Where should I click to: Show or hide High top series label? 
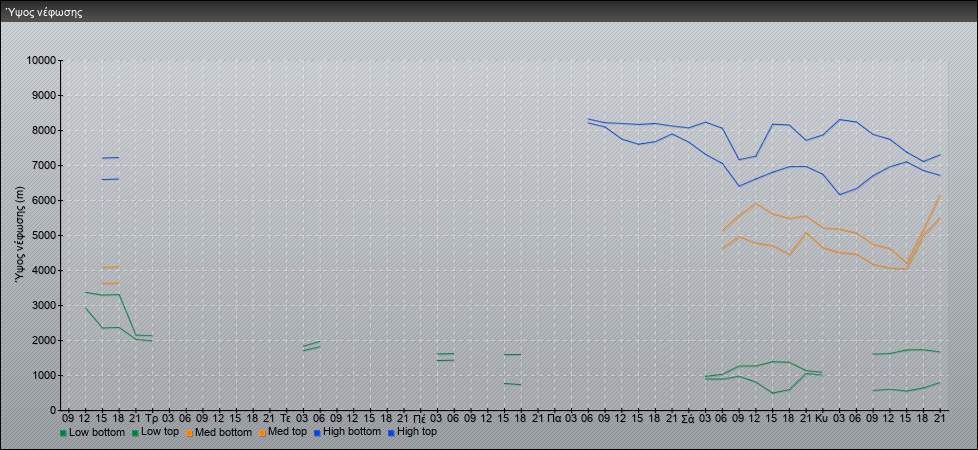(417, 433)
